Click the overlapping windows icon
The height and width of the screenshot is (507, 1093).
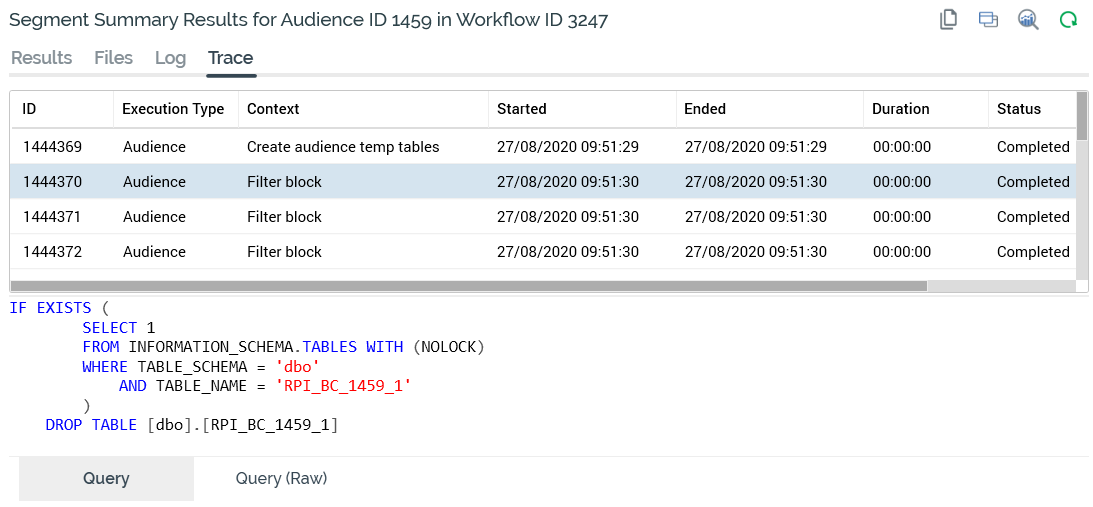[988, 20]
